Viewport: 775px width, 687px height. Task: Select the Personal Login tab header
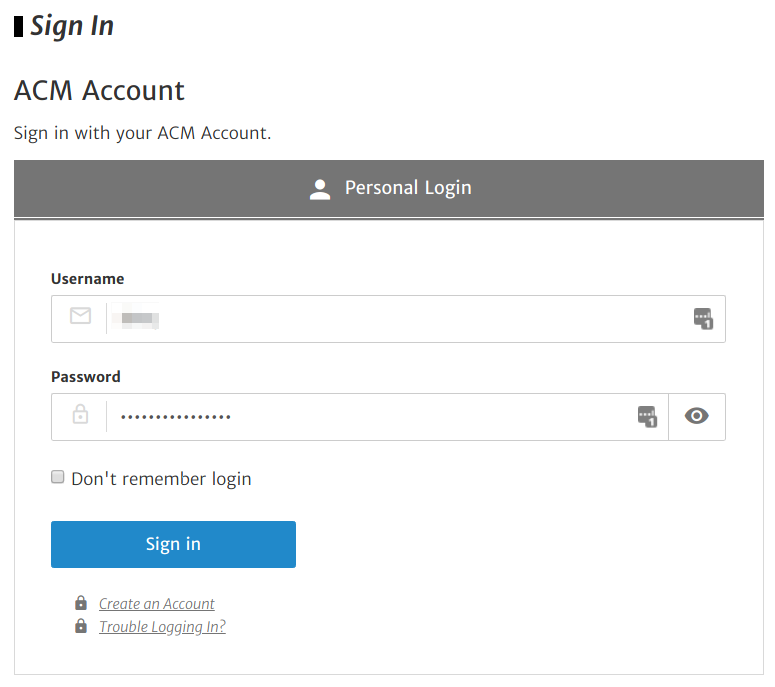pyautogui.click(x=388, y=189)
